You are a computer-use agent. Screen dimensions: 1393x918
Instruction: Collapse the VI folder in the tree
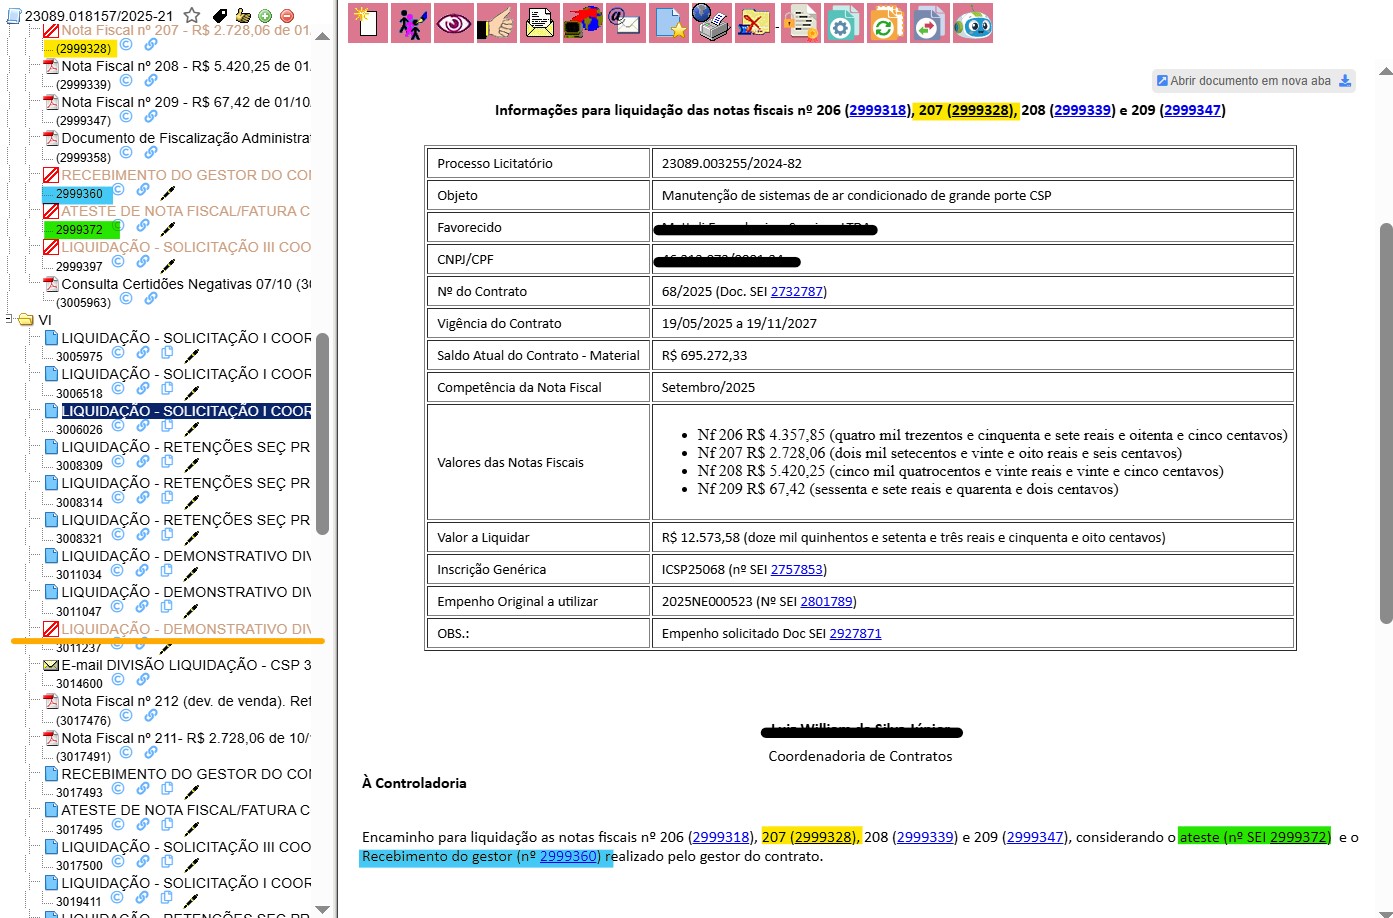[10, 320]
